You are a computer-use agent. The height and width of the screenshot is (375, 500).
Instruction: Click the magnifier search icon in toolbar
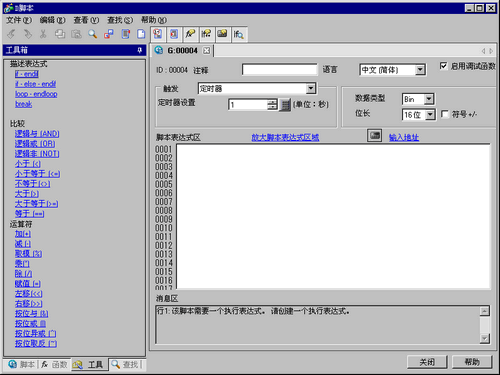pos(92,34)
